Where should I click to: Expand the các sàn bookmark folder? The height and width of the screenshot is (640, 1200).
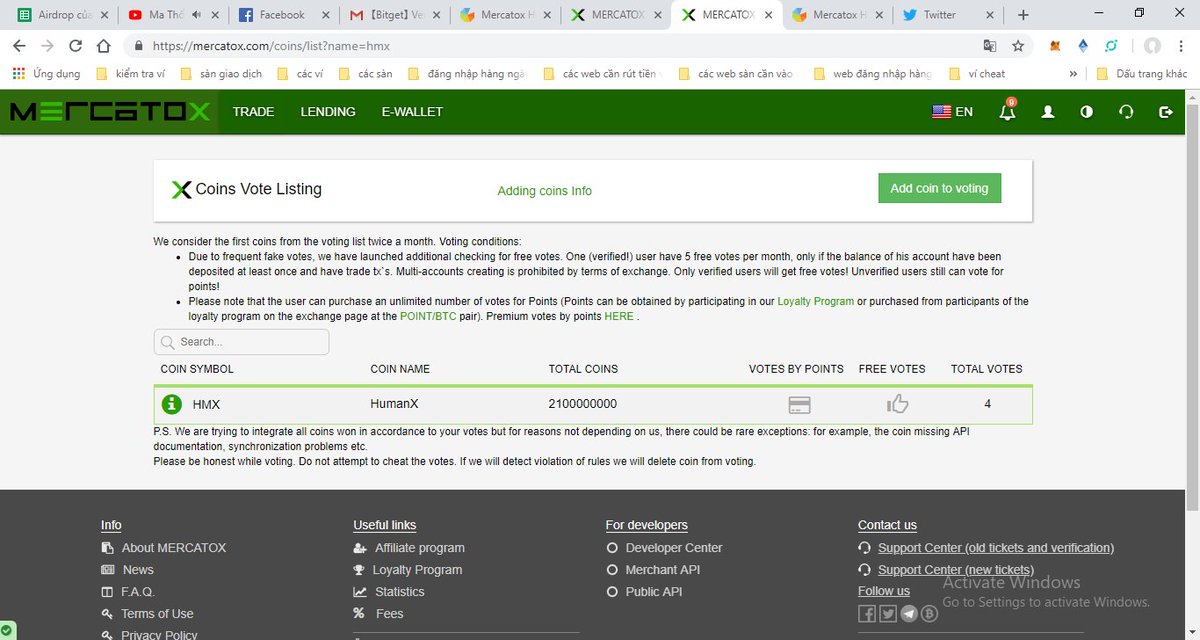pyautogui.click(x=365, y=74)
